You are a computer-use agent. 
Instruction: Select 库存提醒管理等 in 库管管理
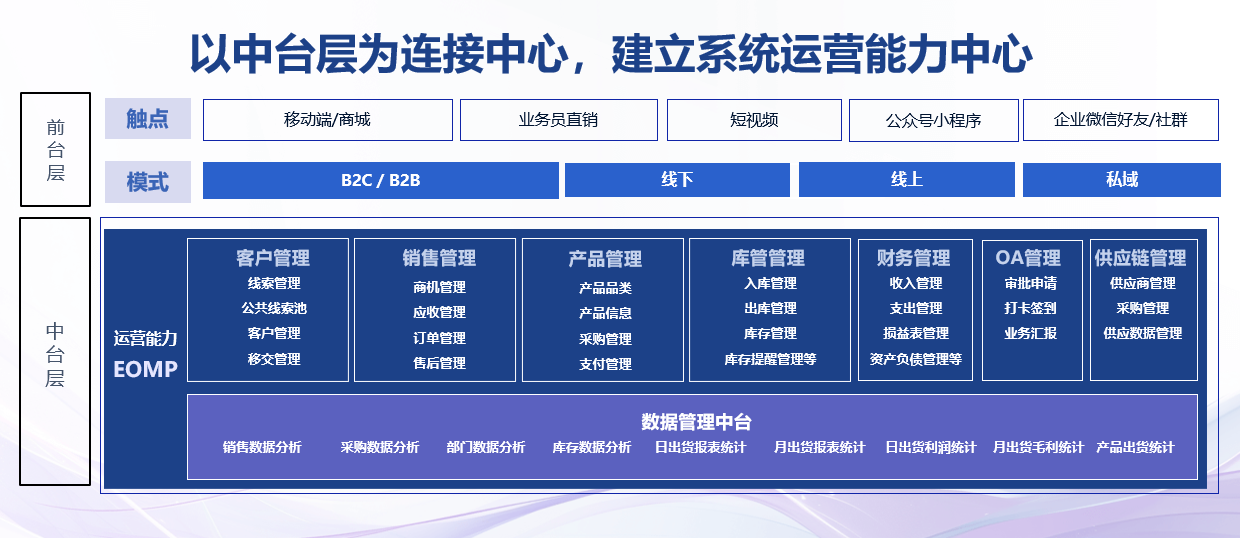click(770, 359)
